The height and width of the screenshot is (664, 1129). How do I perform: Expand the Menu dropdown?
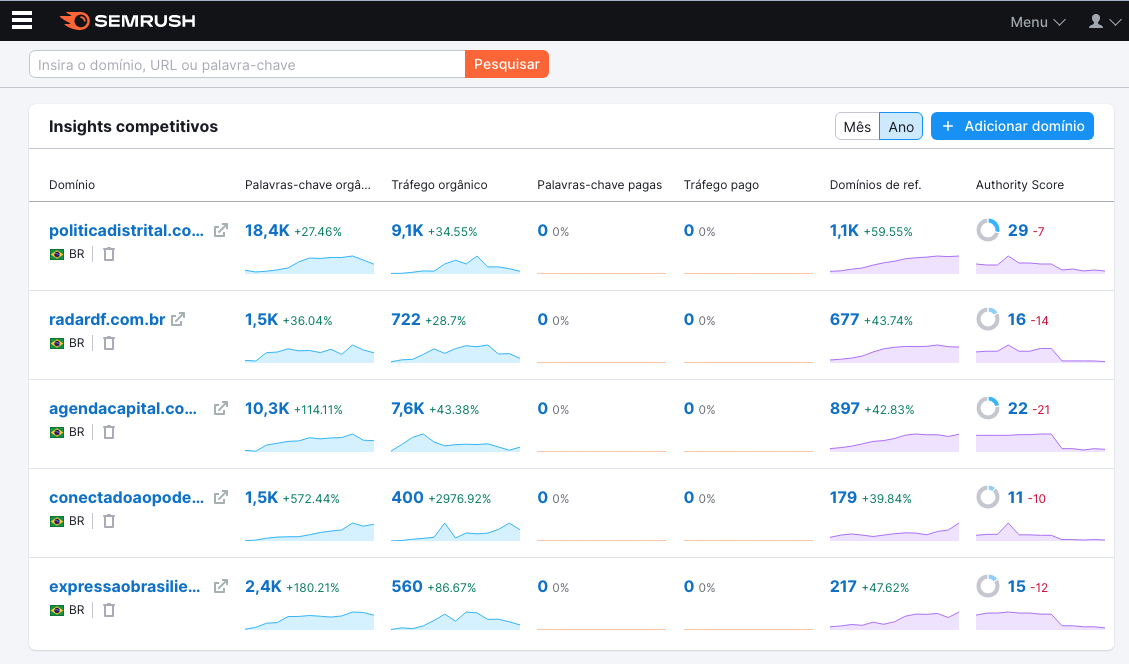click(1037, 22)
